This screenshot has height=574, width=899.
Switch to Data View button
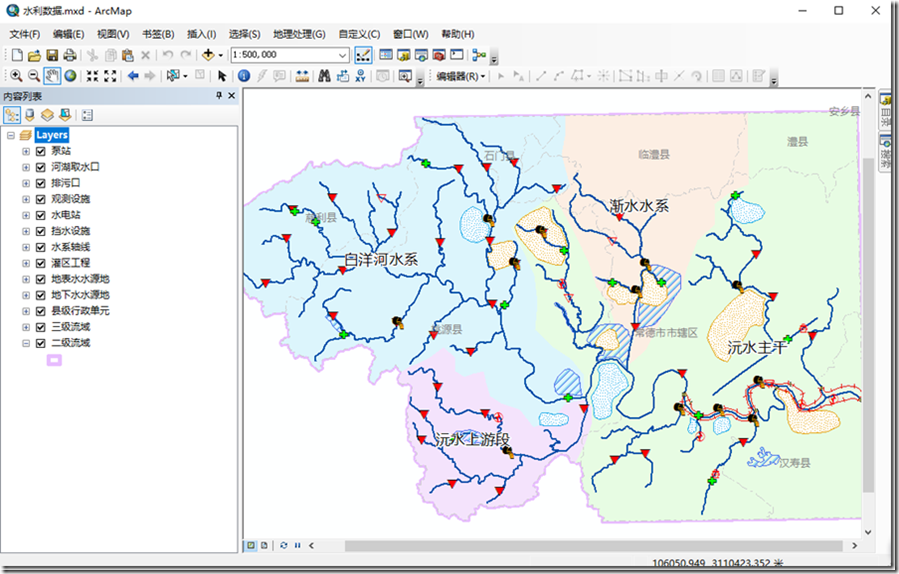click(x=251, y=545)
